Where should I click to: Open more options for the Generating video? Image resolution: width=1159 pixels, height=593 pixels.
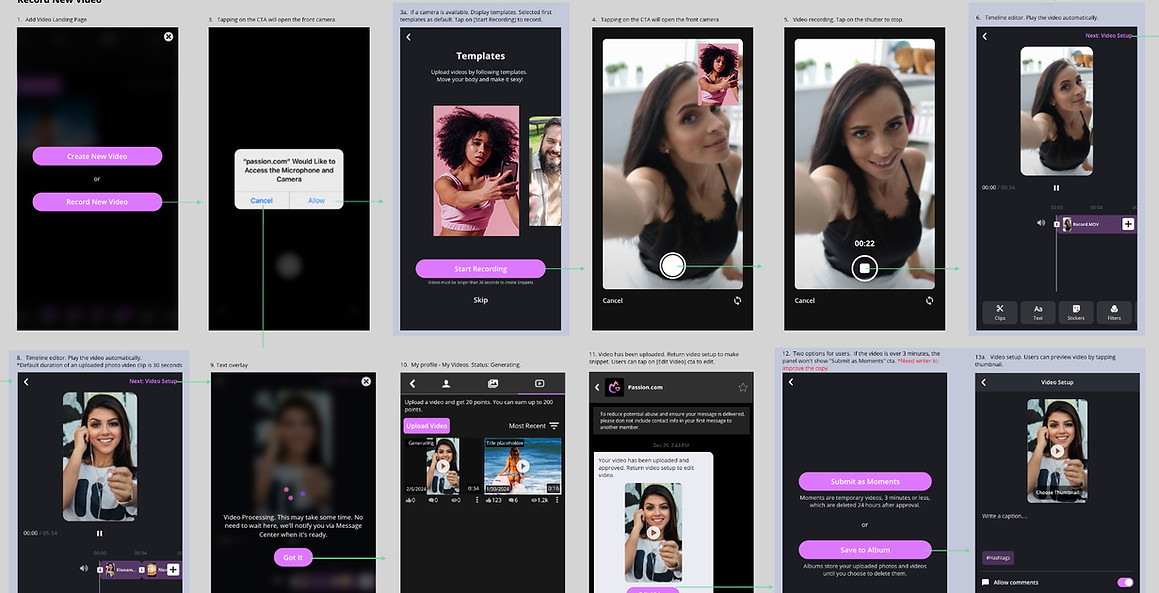477,500
